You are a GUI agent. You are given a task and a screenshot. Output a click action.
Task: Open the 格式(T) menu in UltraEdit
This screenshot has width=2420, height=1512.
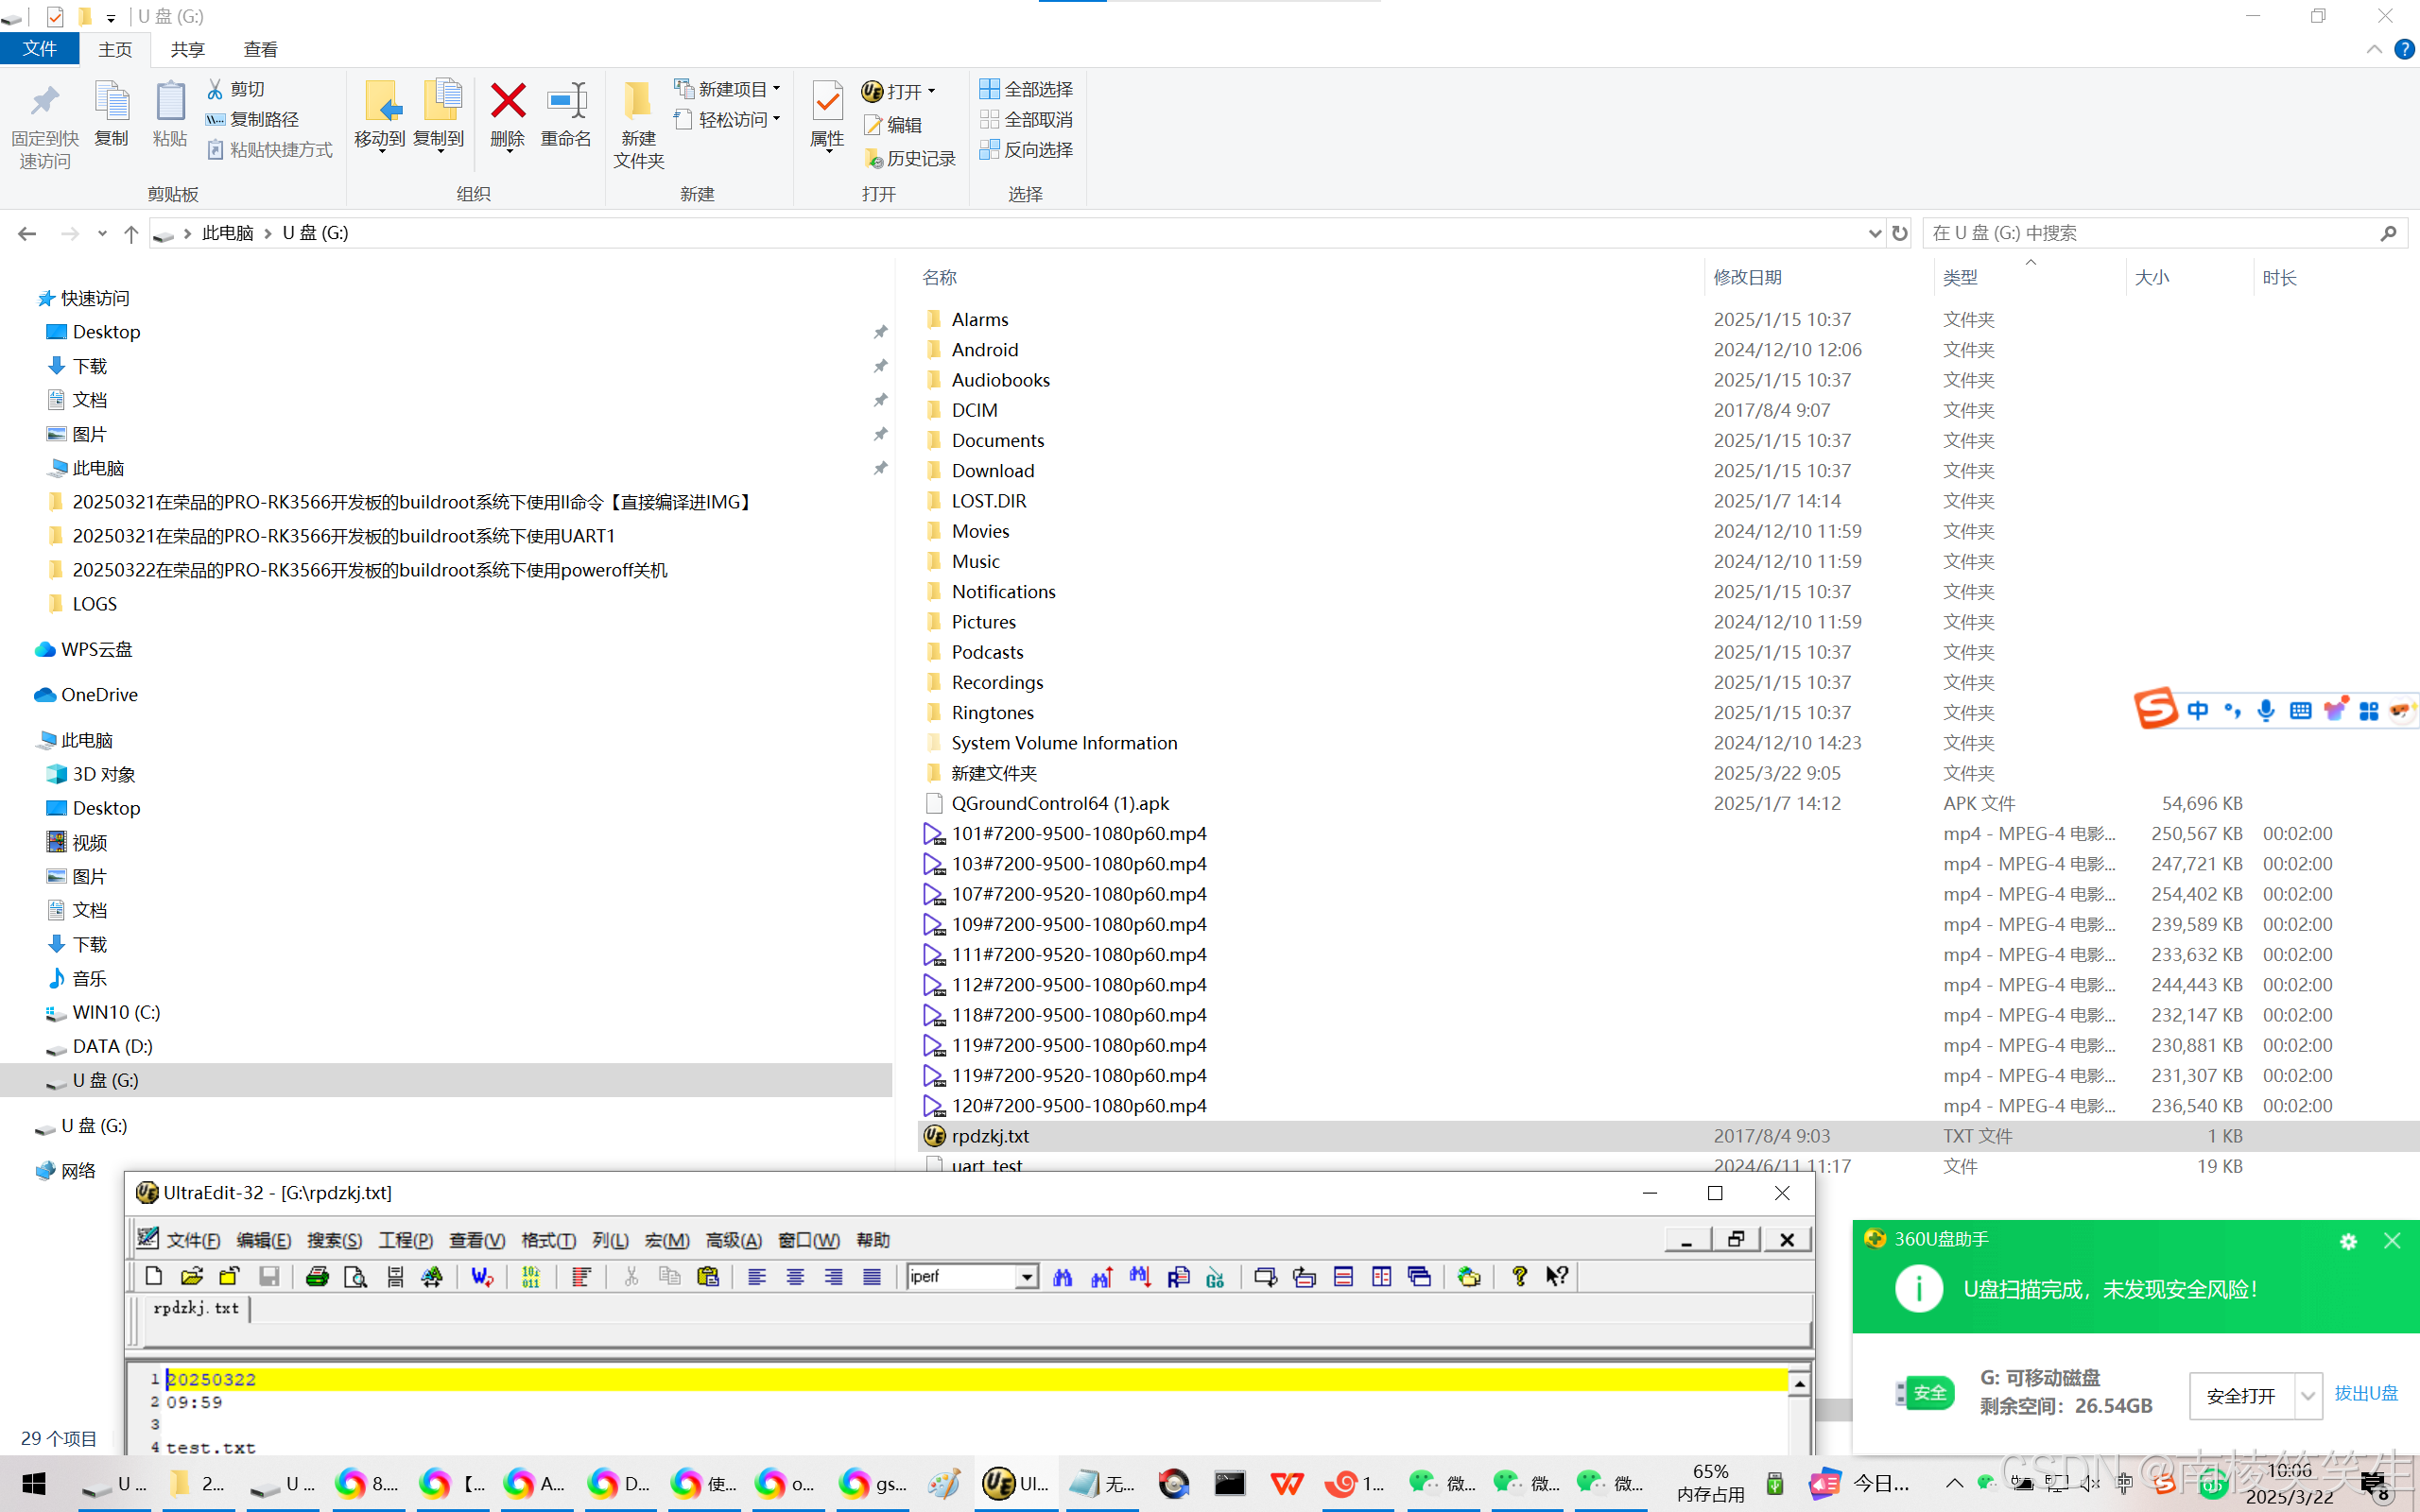(x=548, y=1240)
